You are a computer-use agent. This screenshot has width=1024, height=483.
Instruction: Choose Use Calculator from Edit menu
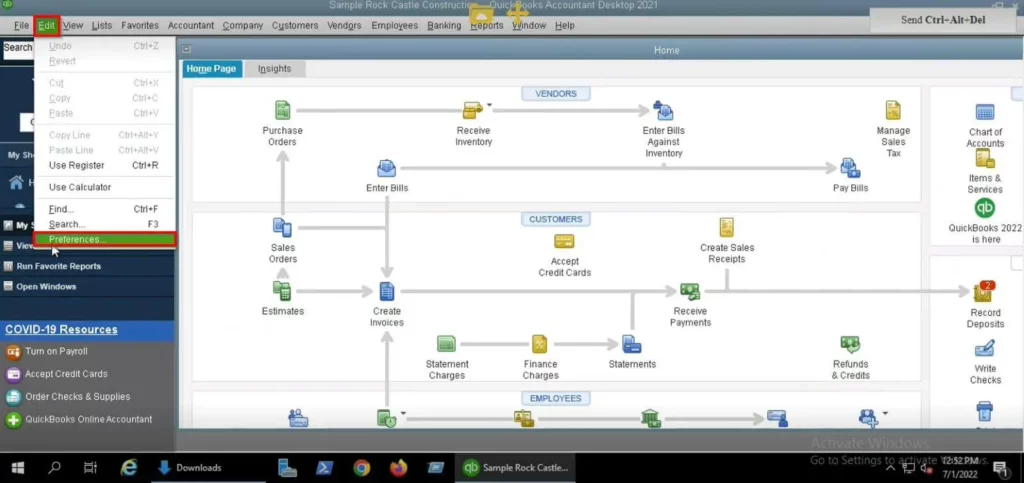pos(80,187)
